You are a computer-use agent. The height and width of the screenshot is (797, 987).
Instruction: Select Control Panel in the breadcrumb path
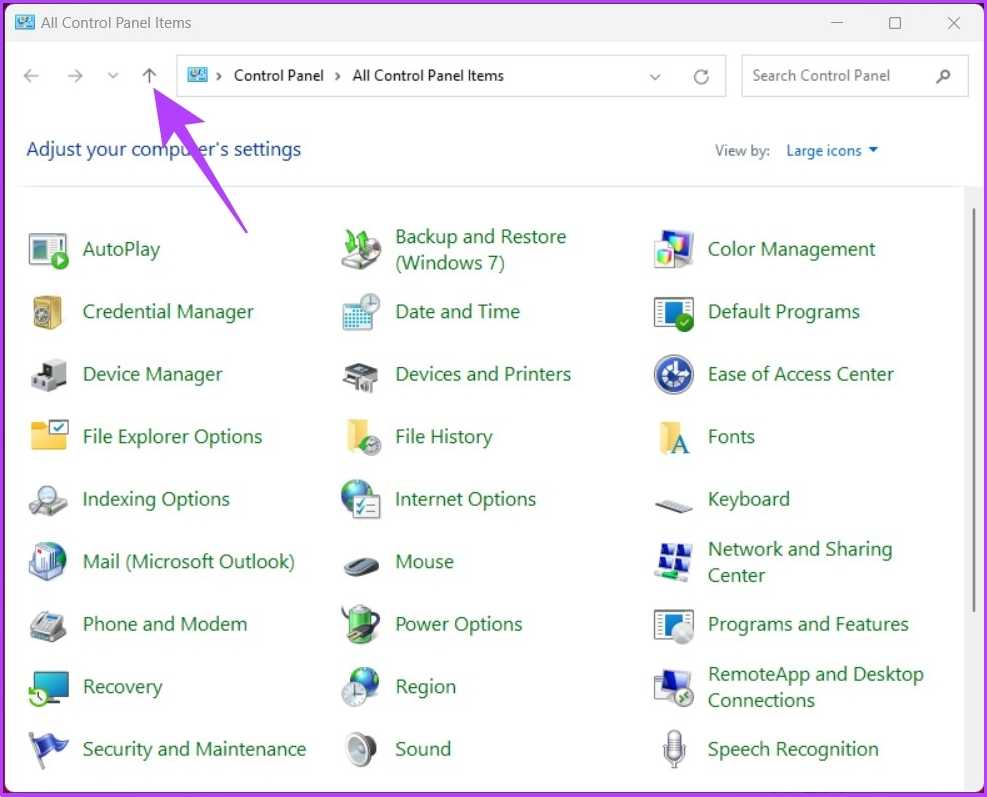pos(278,76)
